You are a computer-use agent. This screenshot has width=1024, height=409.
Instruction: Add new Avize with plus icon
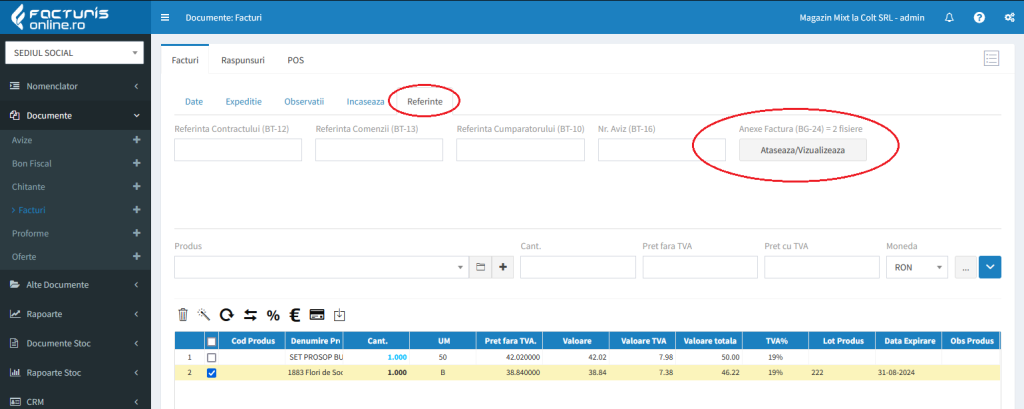tap(136, 140)
